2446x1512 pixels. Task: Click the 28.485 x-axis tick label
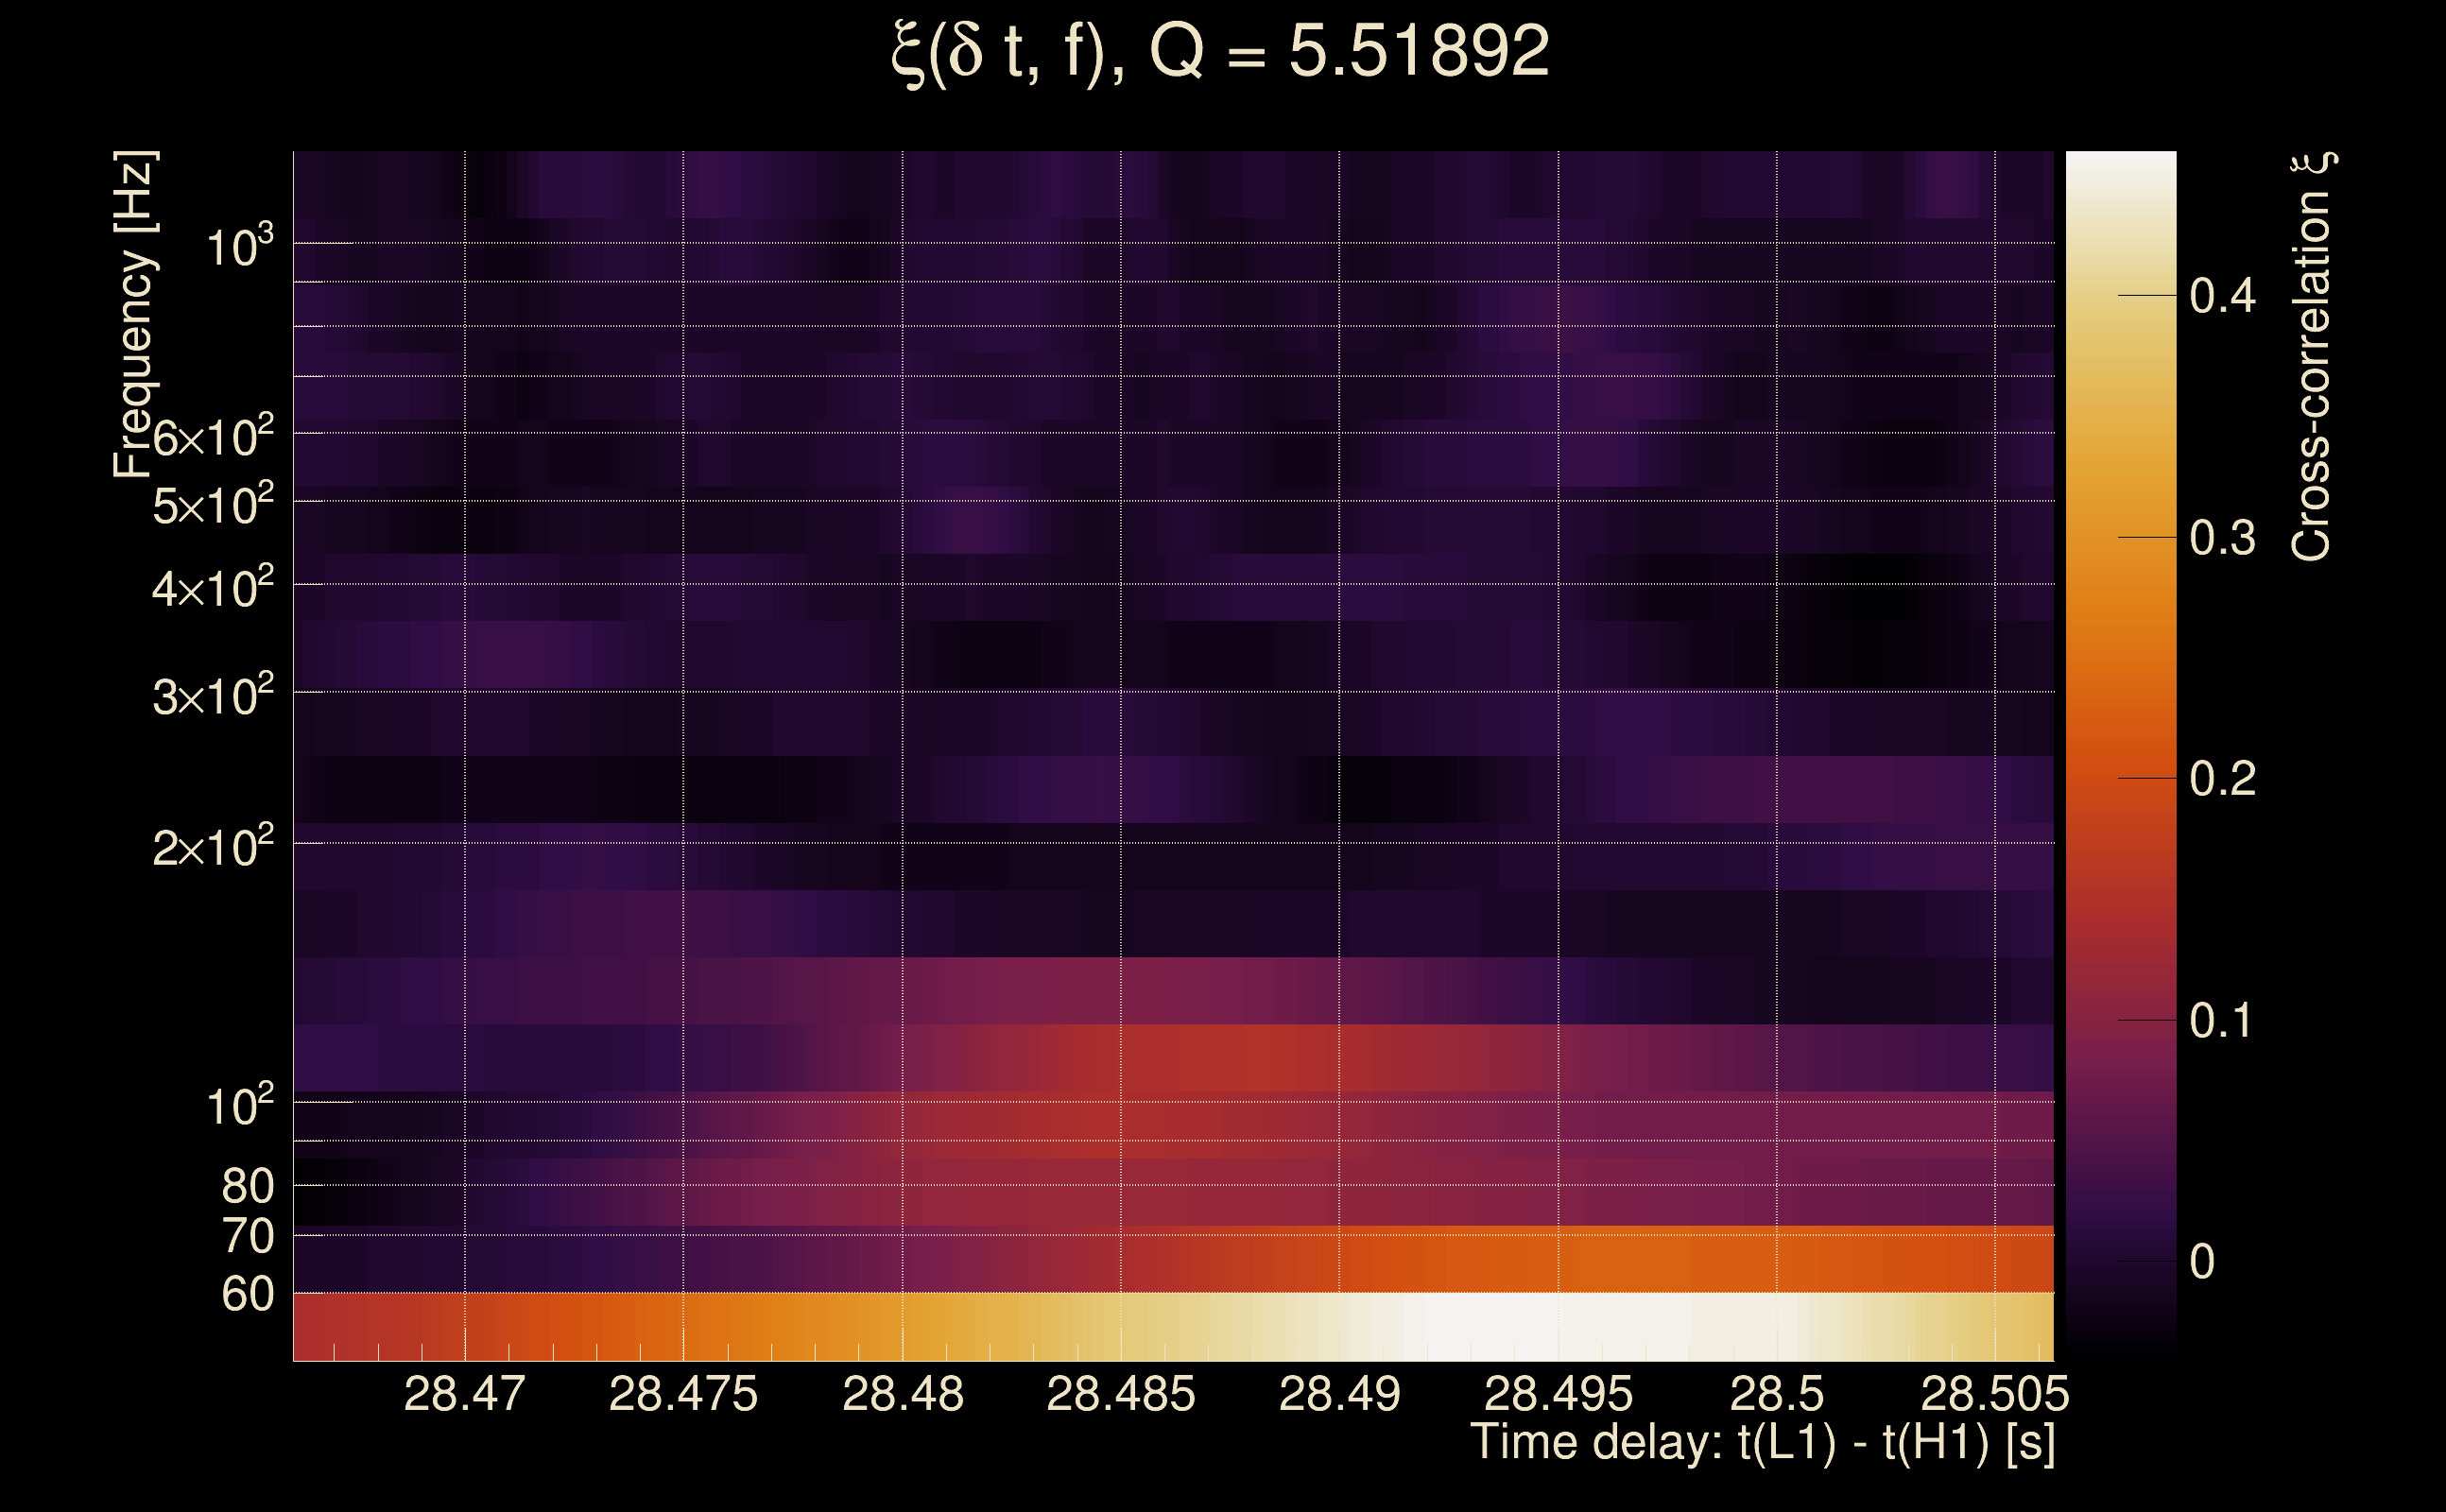click(1120, 1394)
